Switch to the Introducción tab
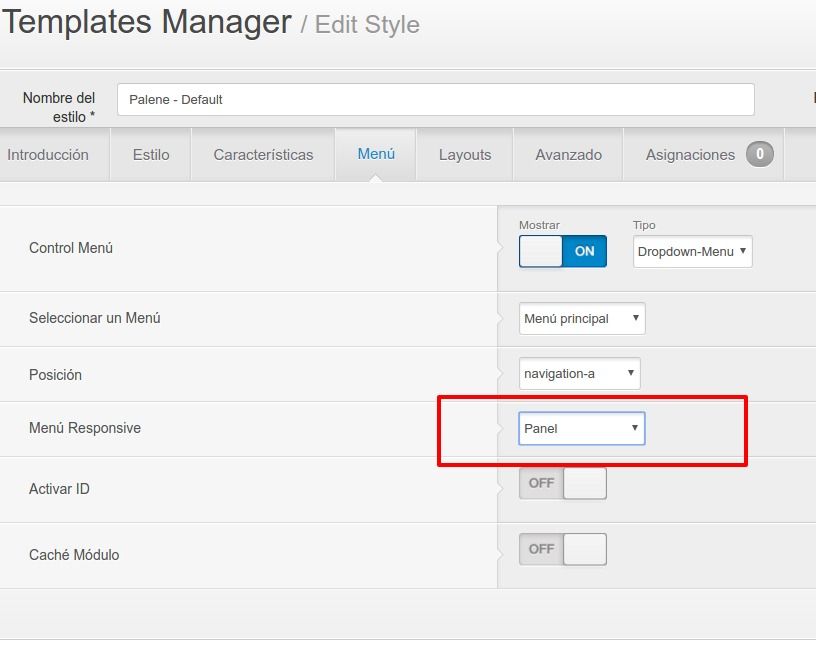Viewport: 816px width, 654px height. [48, 155]
